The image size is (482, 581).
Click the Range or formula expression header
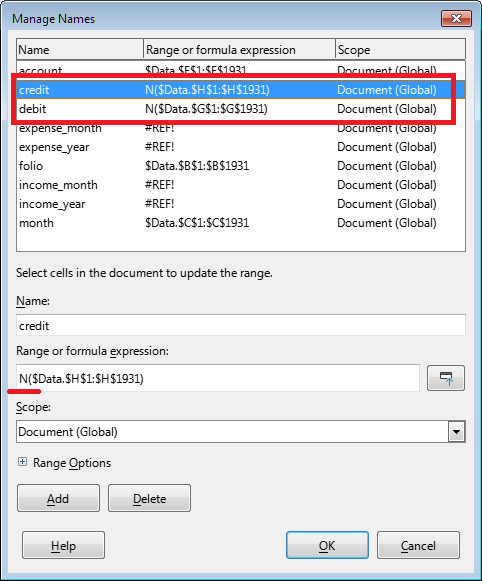[239, 49]
